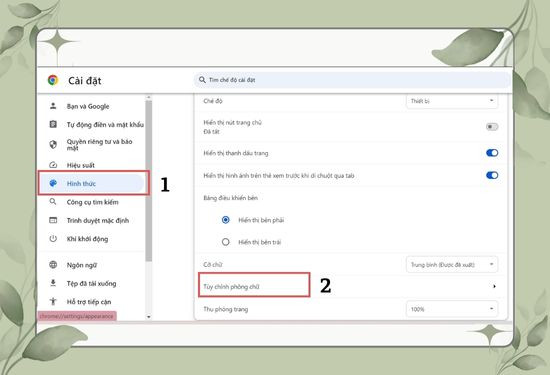This screenshot has width=550, height=375.
Task: Click the magnifier icon in settings search
Action: (202, 80)
